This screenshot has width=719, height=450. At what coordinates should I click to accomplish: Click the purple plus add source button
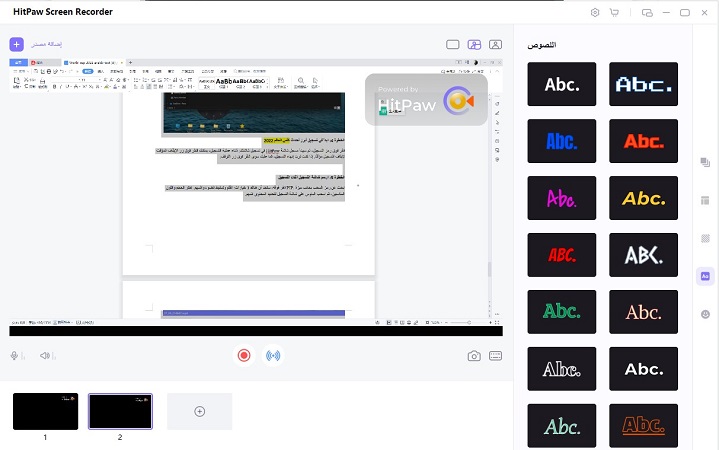click(17, 44)
